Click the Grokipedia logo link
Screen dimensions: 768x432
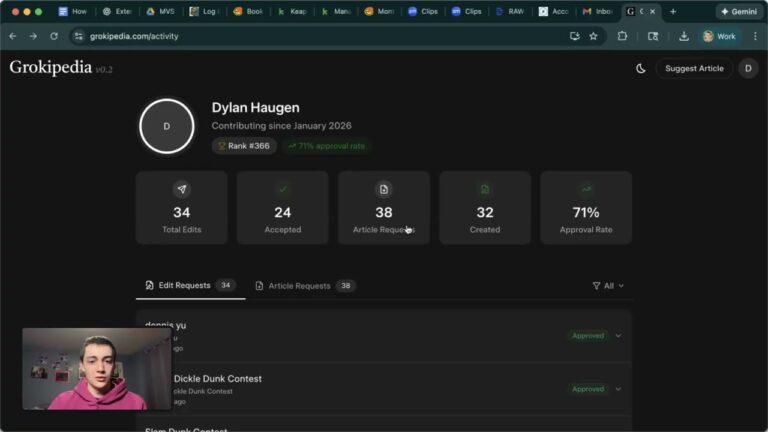(50, 67)
